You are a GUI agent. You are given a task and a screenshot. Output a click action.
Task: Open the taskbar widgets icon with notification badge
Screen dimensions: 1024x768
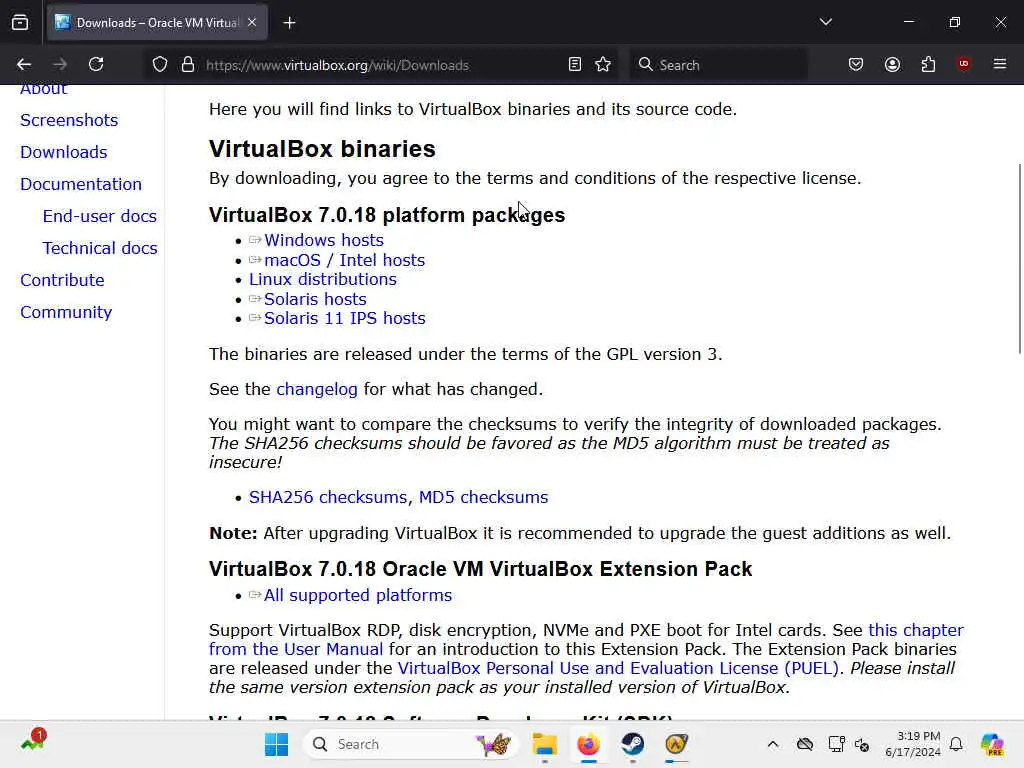(x=33, y=741)
